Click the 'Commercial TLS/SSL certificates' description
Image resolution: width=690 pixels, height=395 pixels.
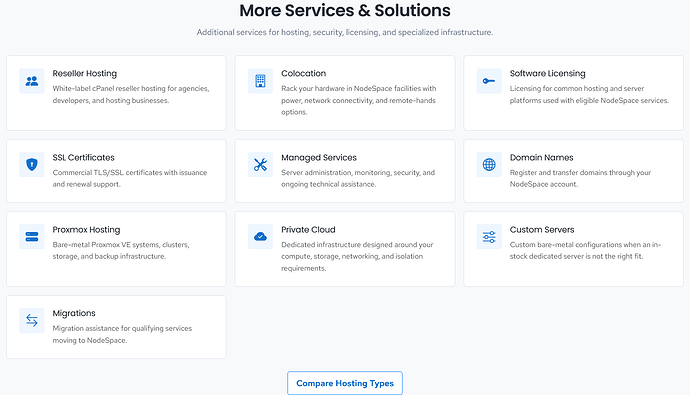tap(130, 178)
